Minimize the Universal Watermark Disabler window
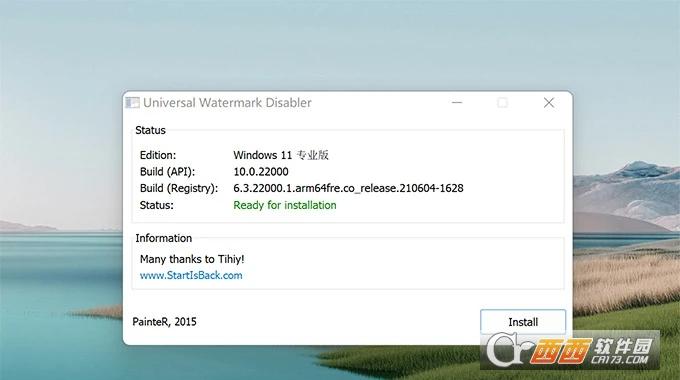680x380 pixels. [x=457, y=103]
